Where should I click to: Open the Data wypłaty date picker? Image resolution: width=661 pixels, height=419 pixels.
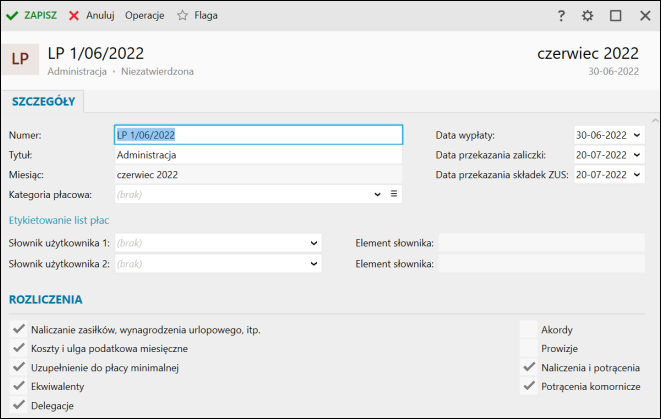tap(638, 135)
